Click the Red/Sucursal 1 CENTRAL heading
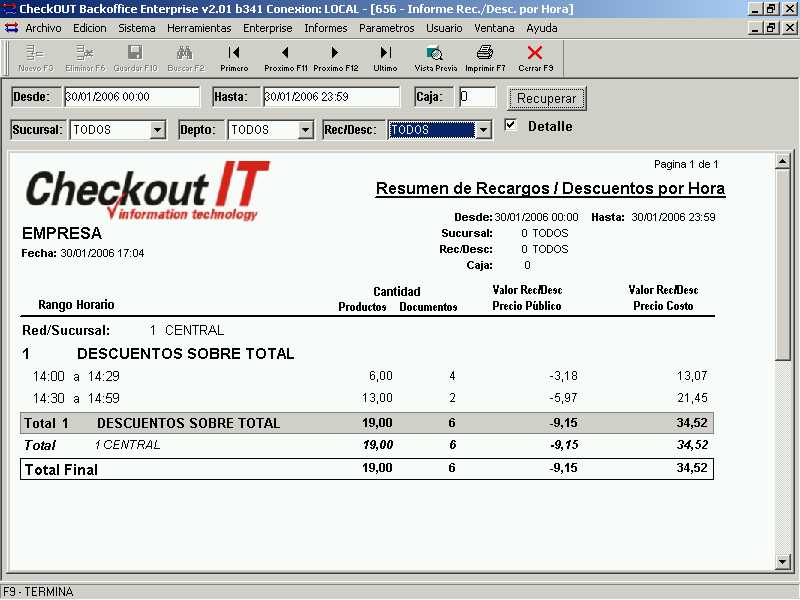The width and height of the screenshot is (800, 600). coord(123,331)
